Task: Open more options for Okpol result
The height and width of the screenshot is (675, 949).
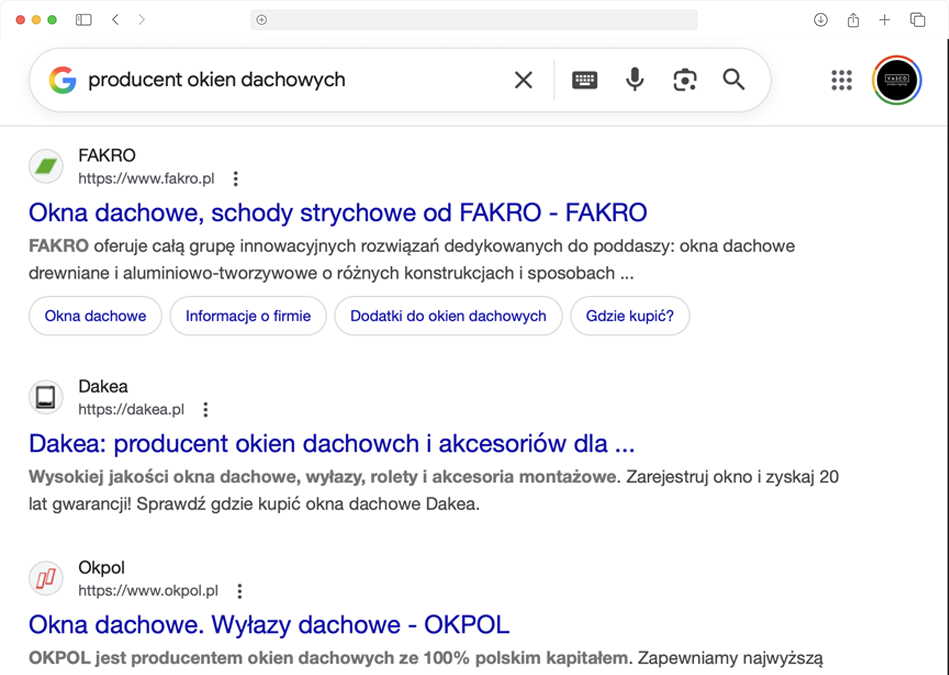Action: tap(240, 591)
